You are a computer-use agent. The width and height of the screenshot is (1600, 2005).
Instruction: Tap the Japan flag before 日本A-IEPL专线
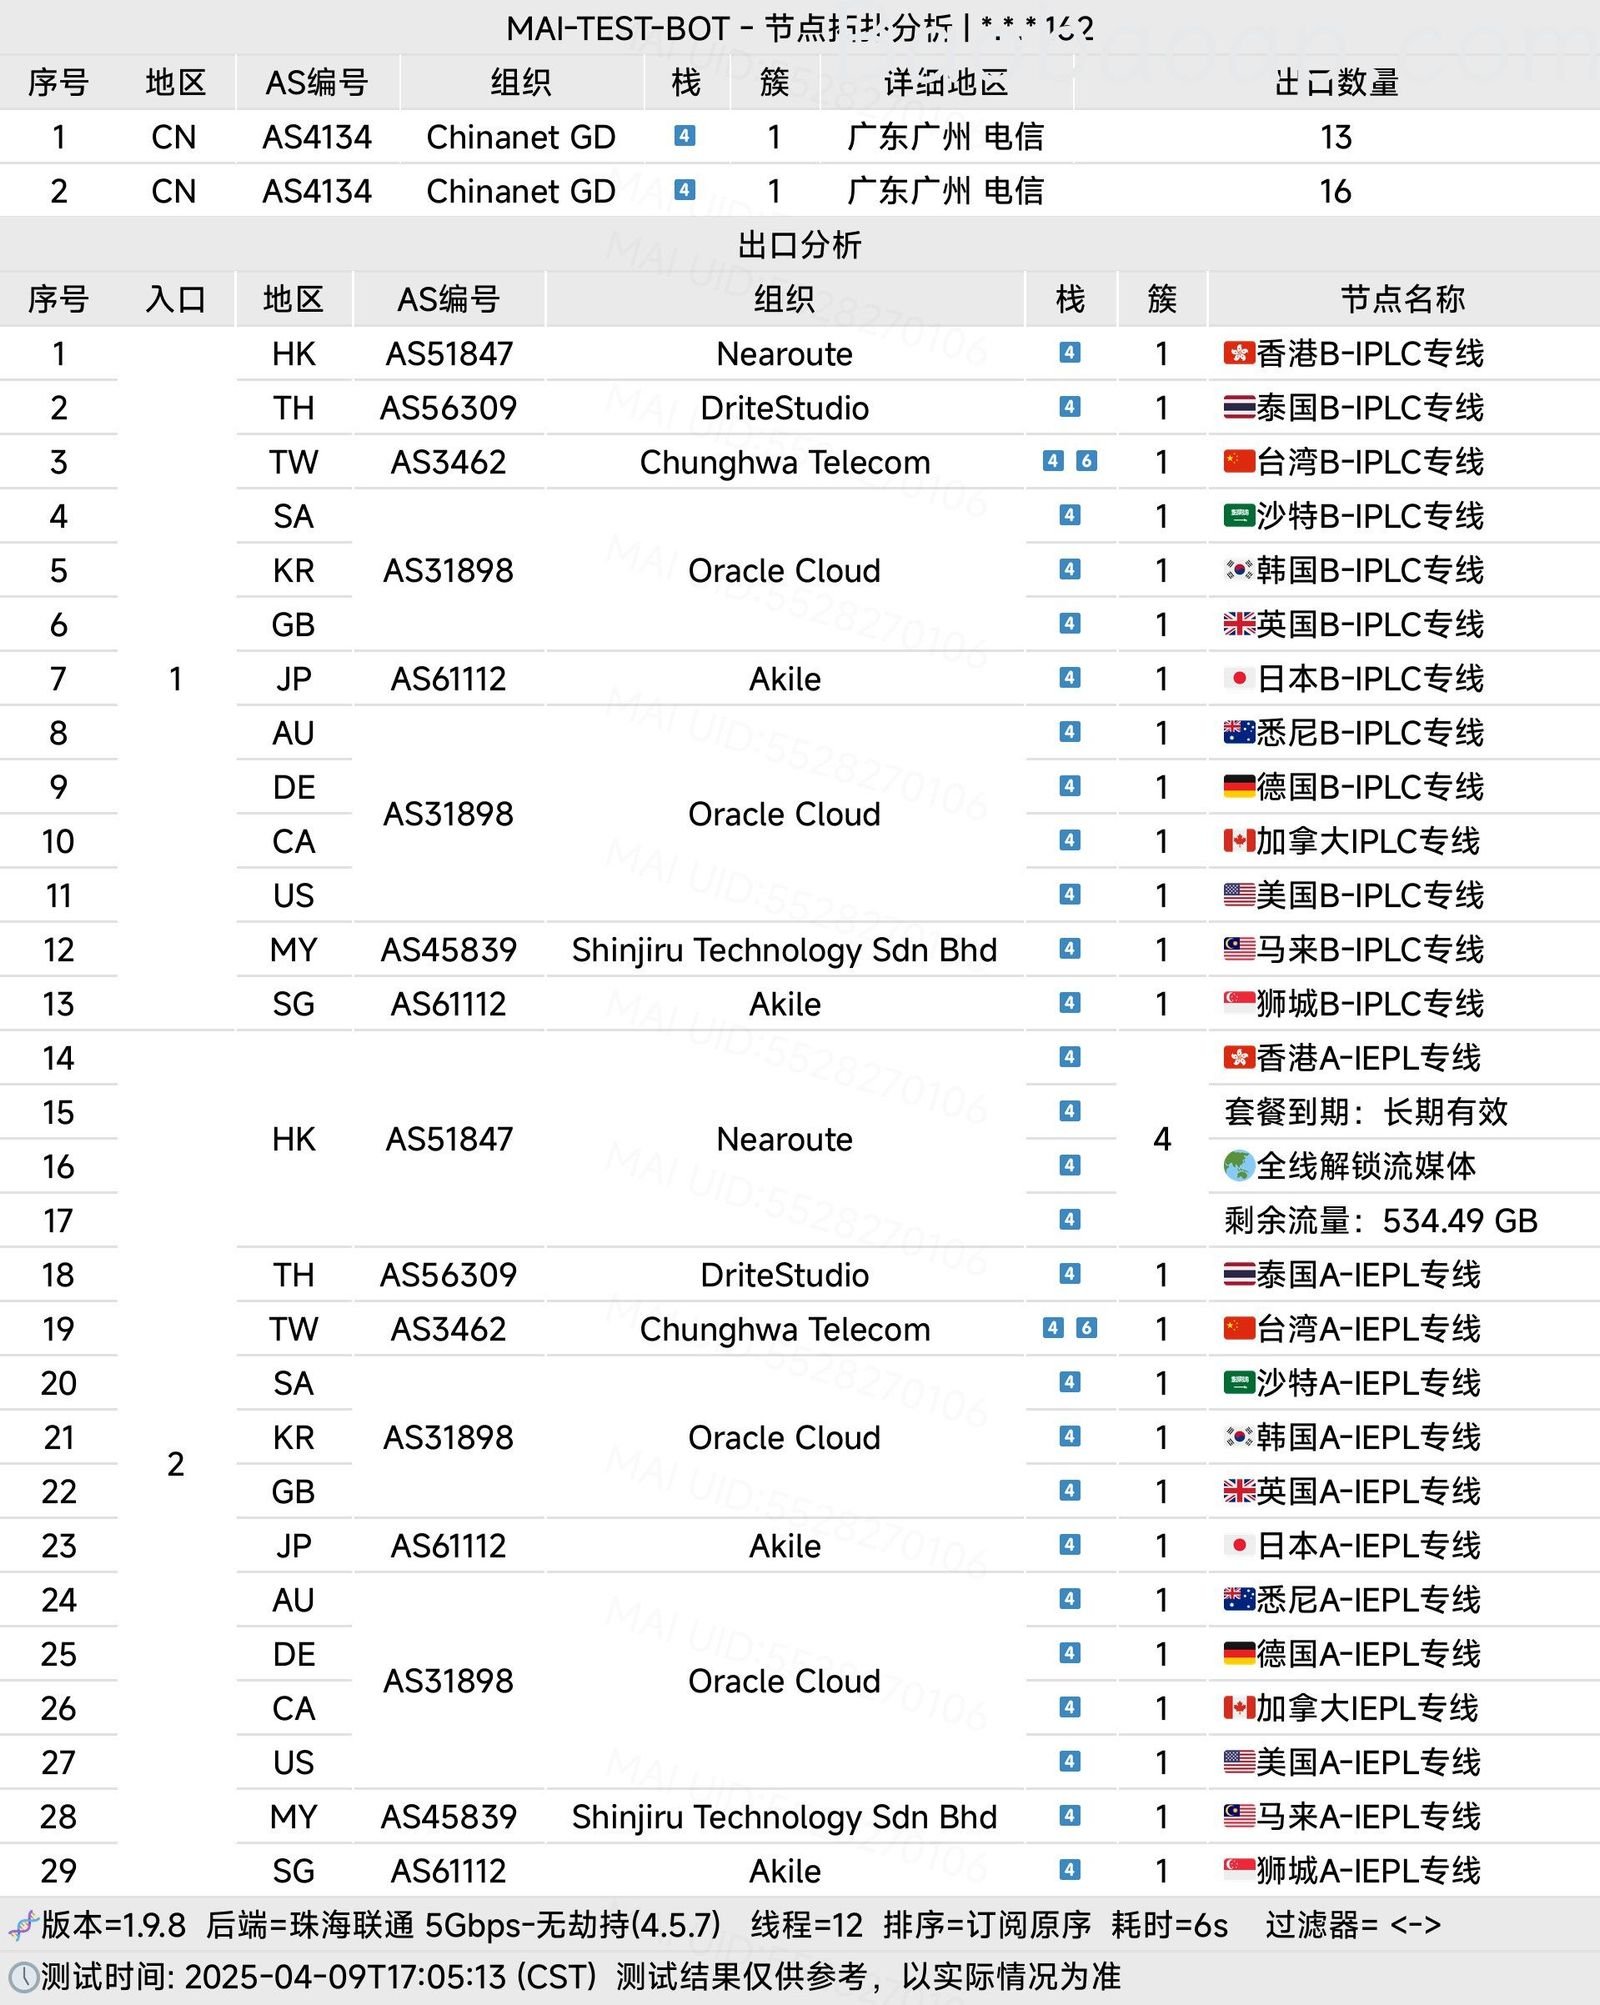(x=1239, y=1545)
